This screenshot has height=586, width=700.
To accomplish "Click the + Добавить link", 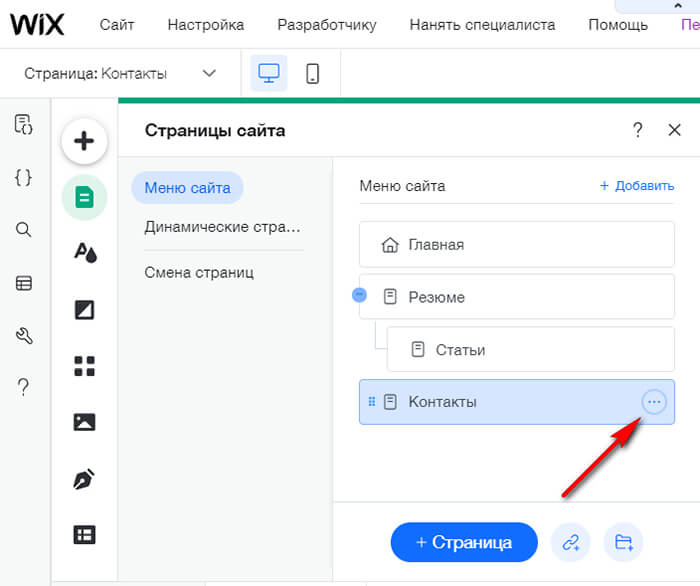I will 636,186.
